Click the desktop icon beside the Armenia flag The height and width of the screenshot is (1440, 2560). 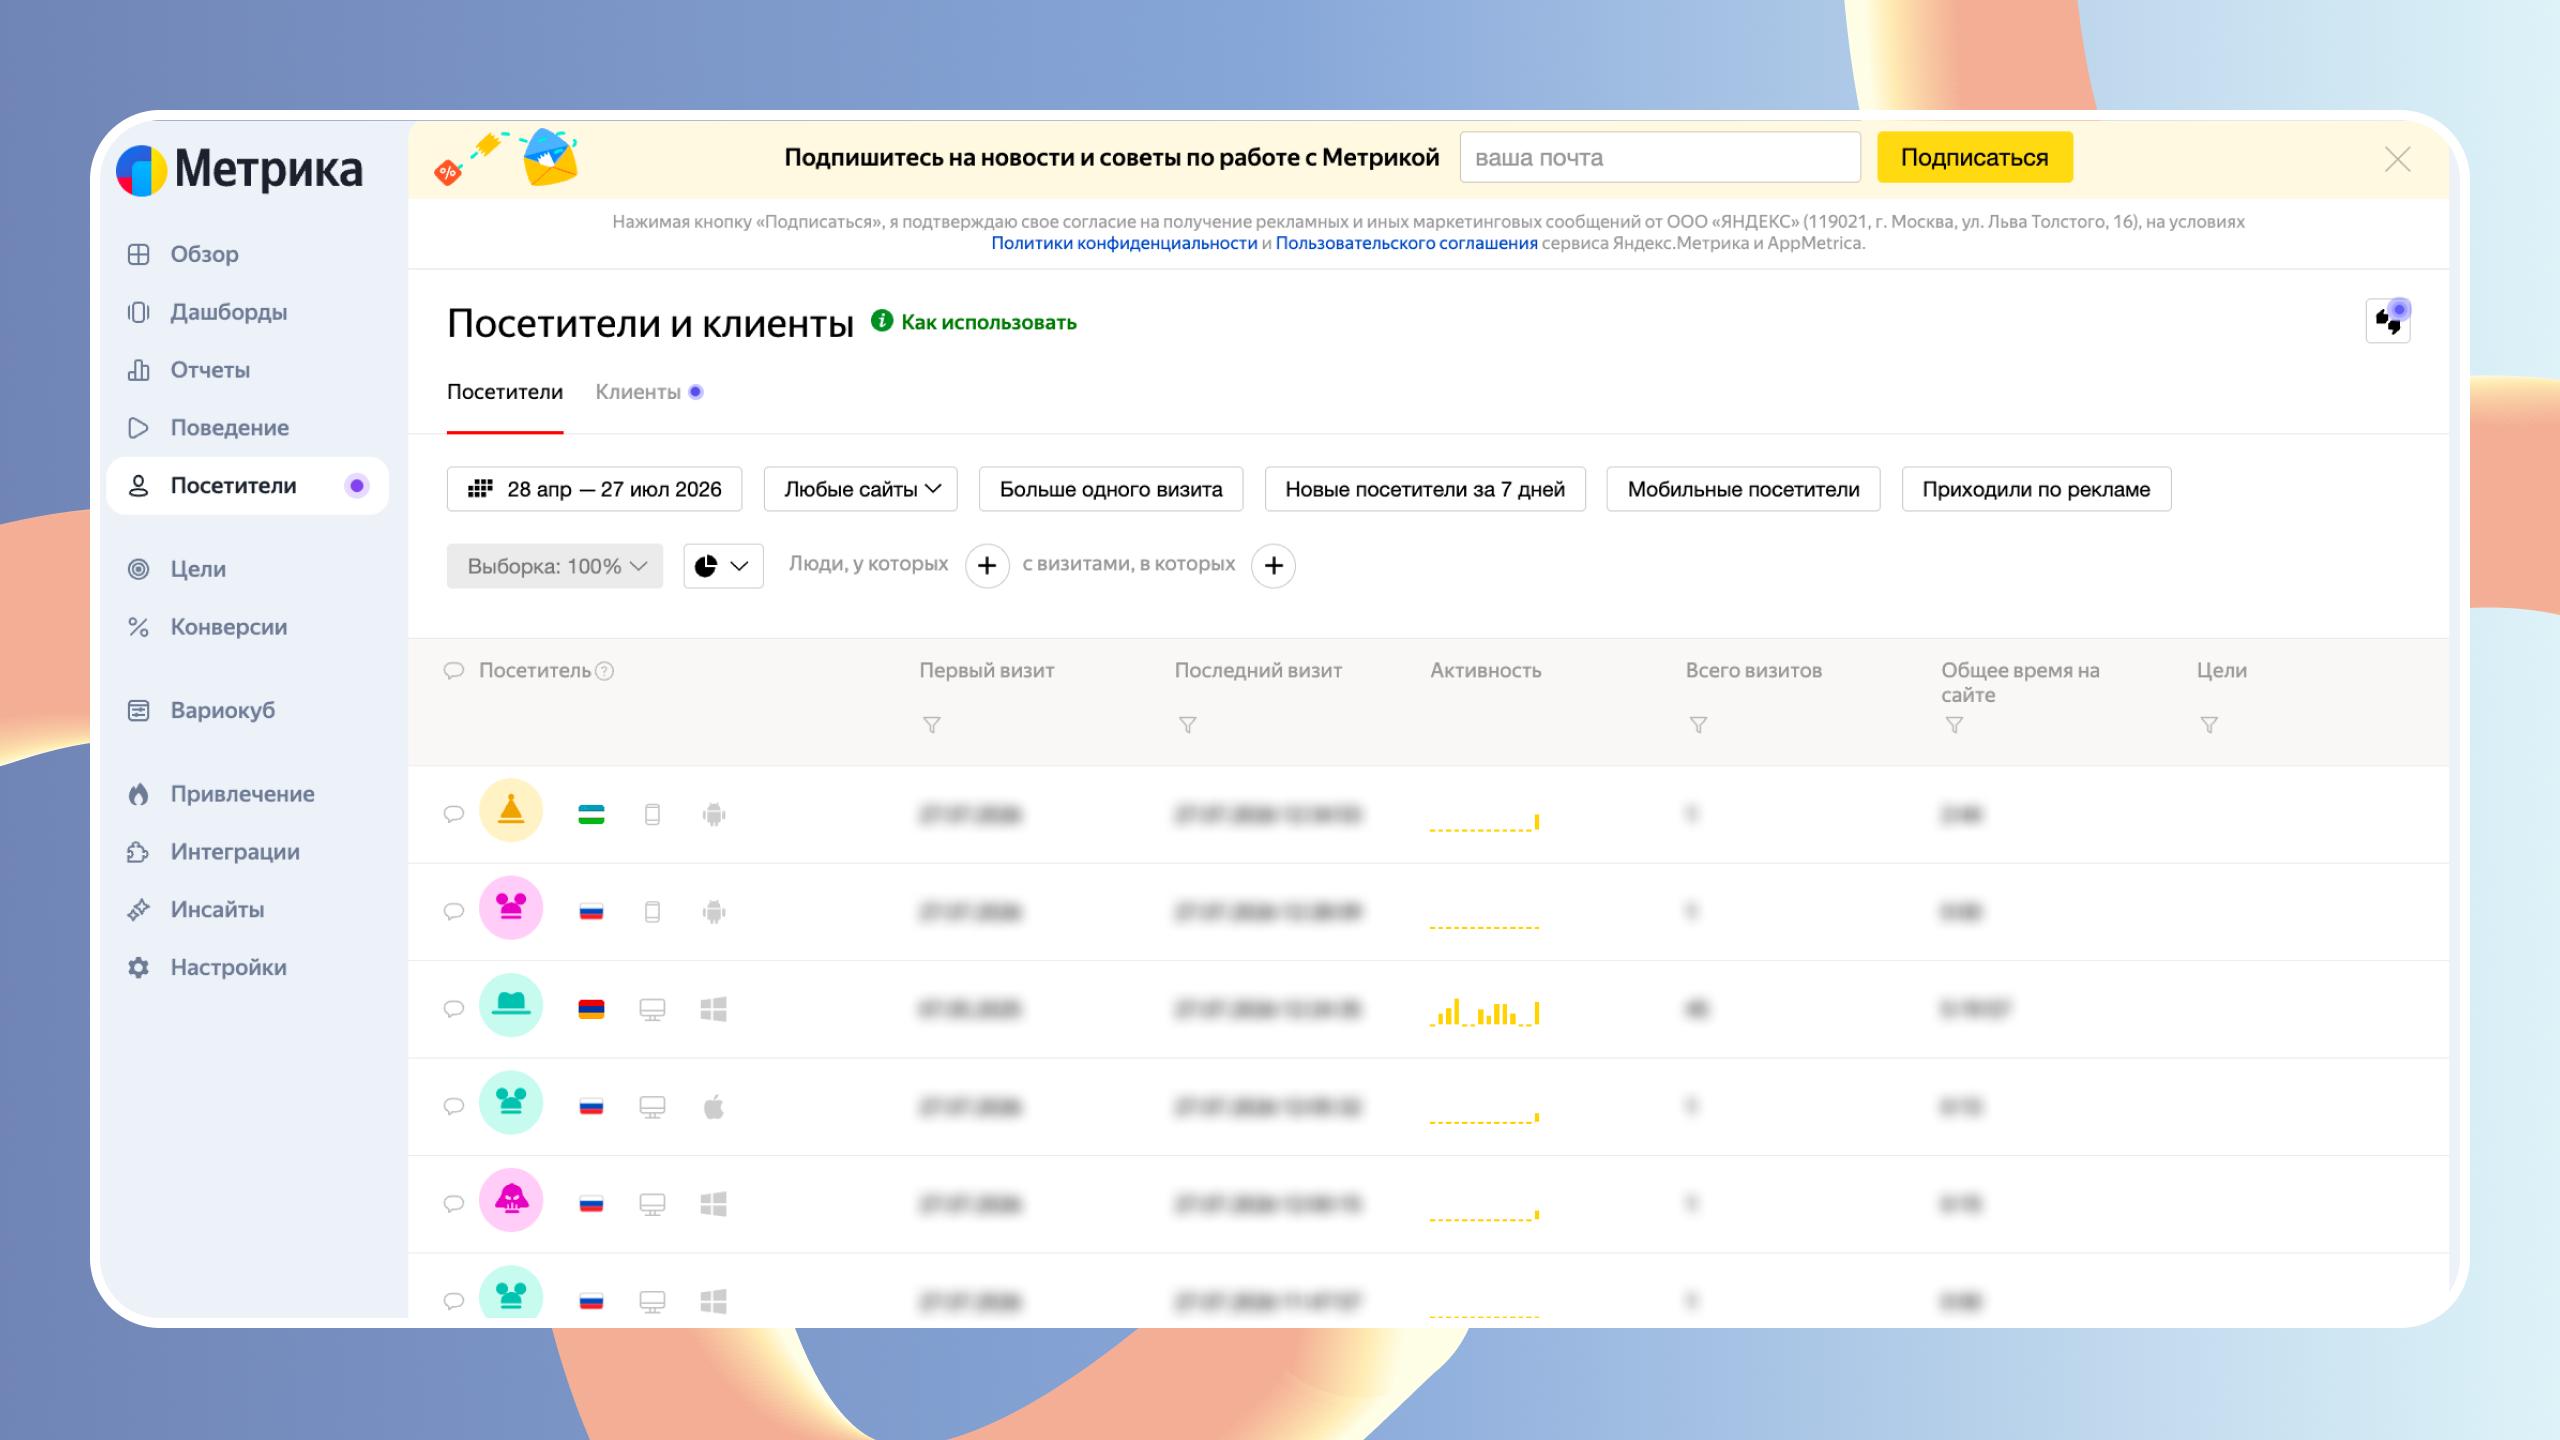pos(652,1010)
